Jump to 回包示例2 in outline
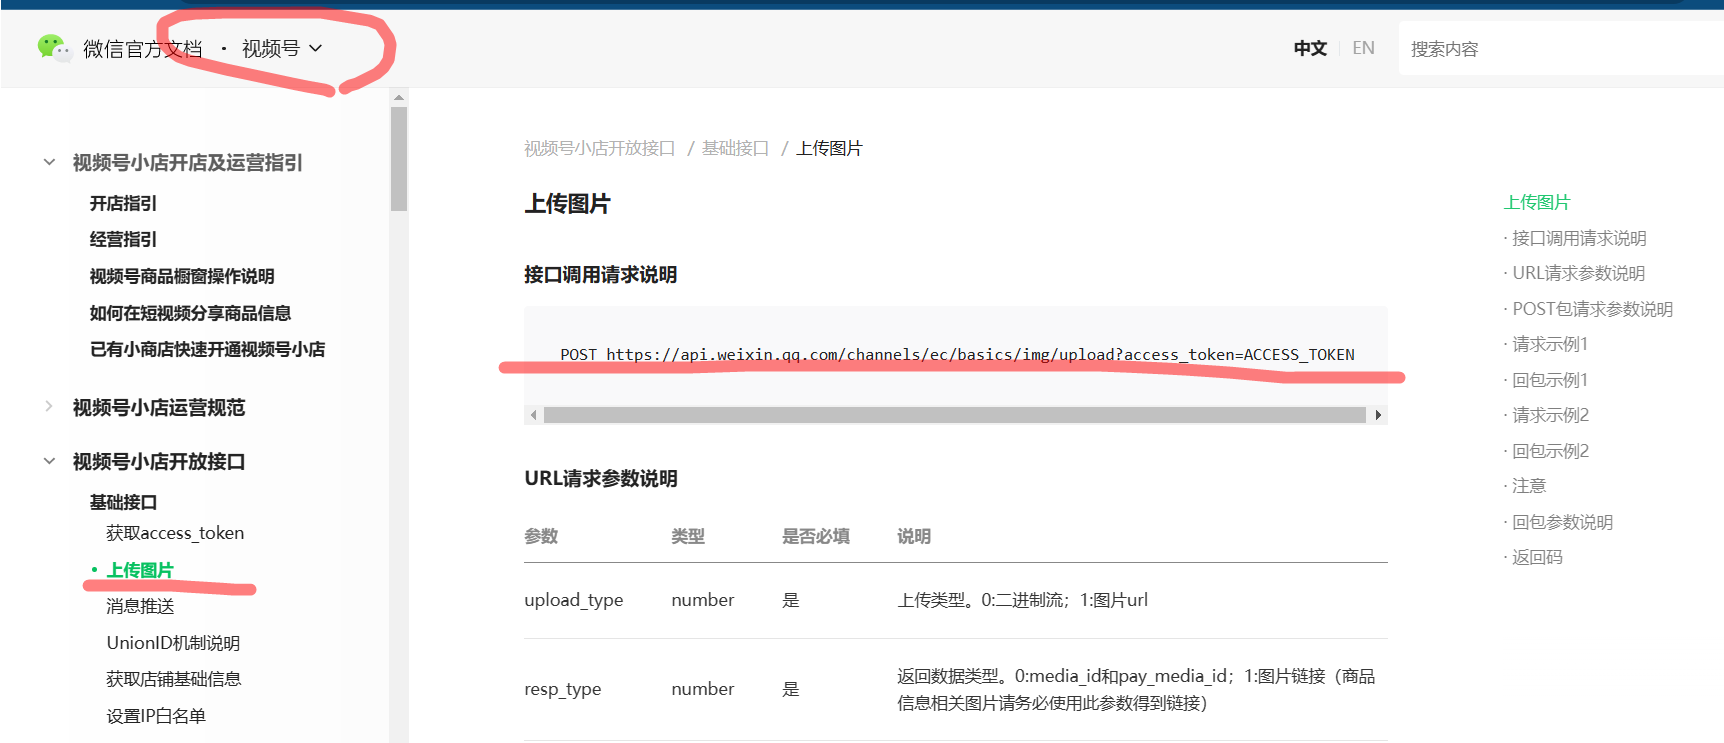Viewport: 1724px width, 743px height. [1550, 451]
